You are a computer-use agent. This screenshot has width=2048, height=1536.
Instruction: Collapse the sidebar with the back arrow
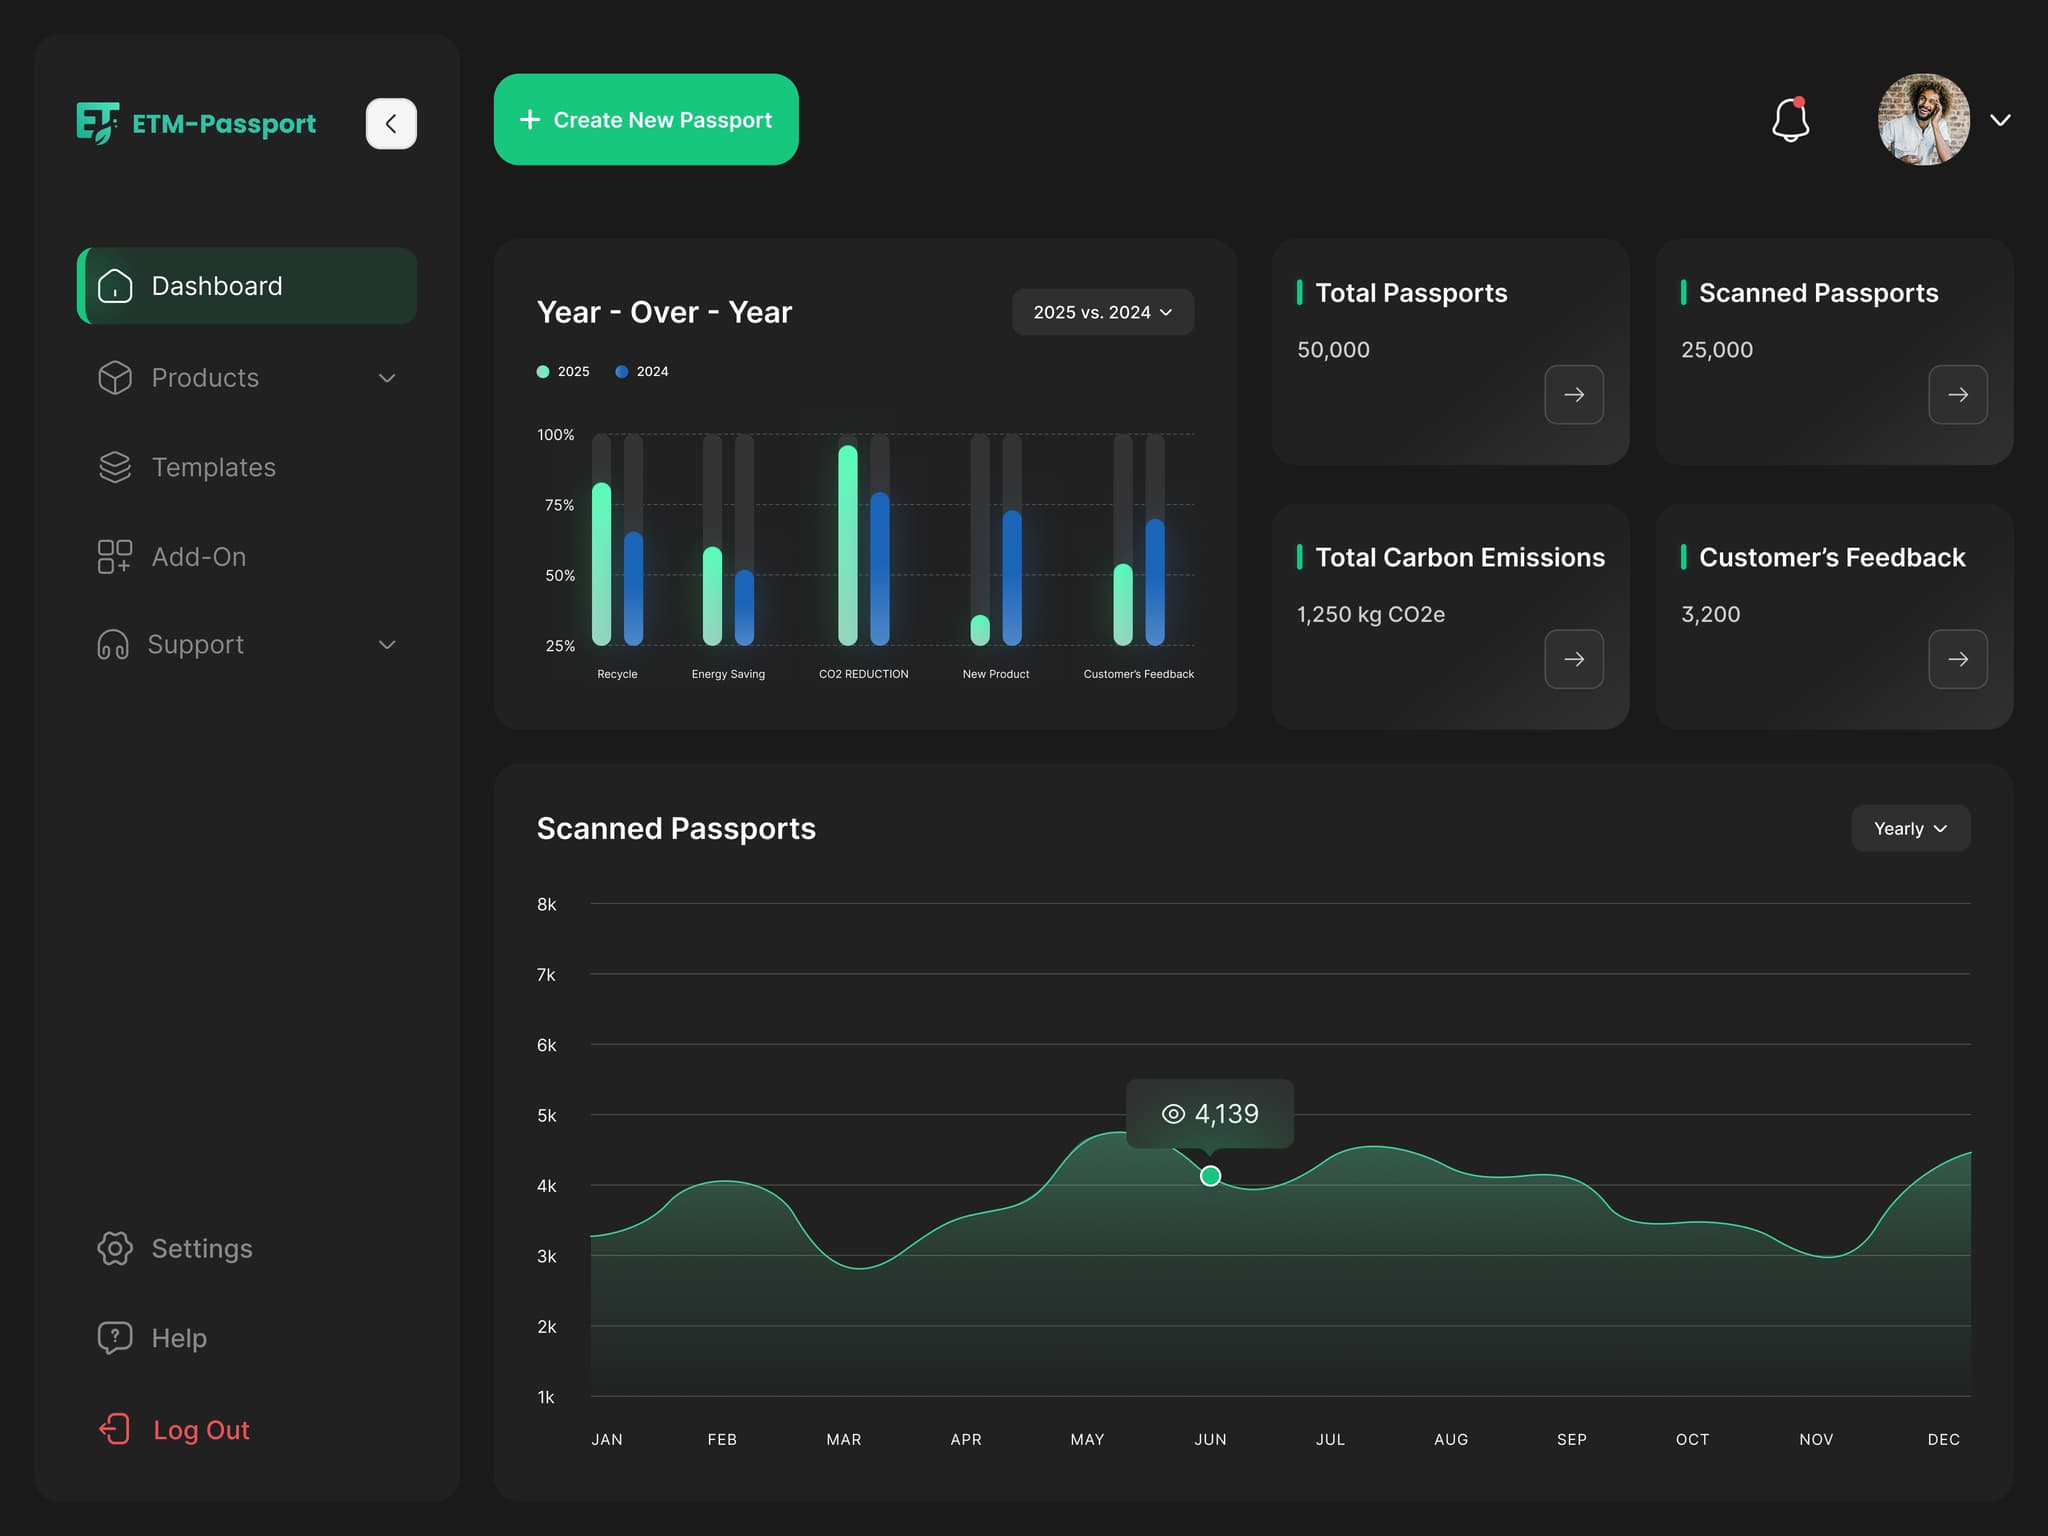(391, 124)
